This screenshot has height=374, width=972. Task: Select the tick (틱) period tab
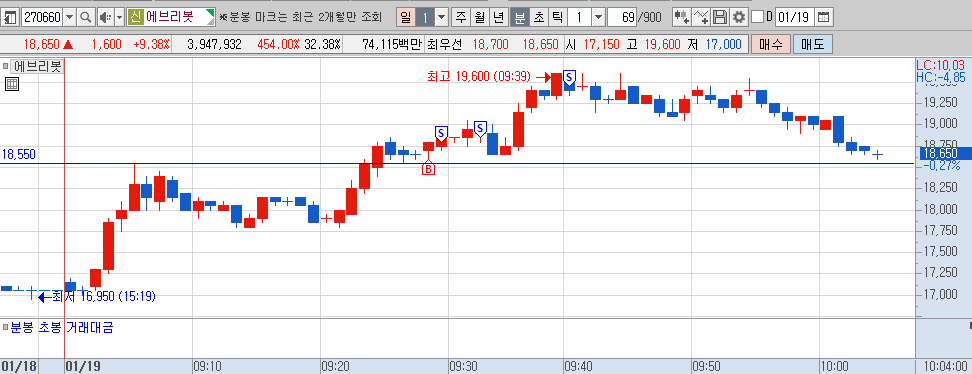tap(557, 17)
